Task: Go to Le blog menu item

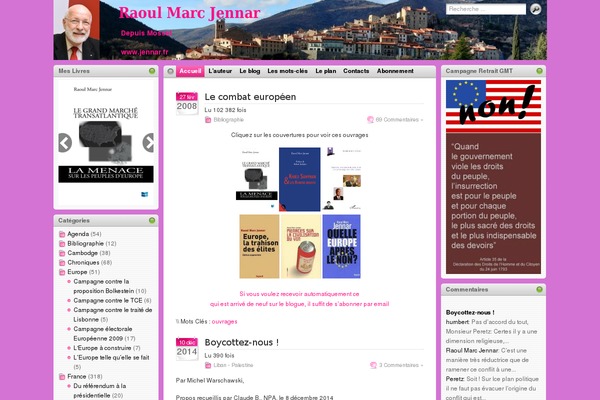Action: [x=249, y=71]
